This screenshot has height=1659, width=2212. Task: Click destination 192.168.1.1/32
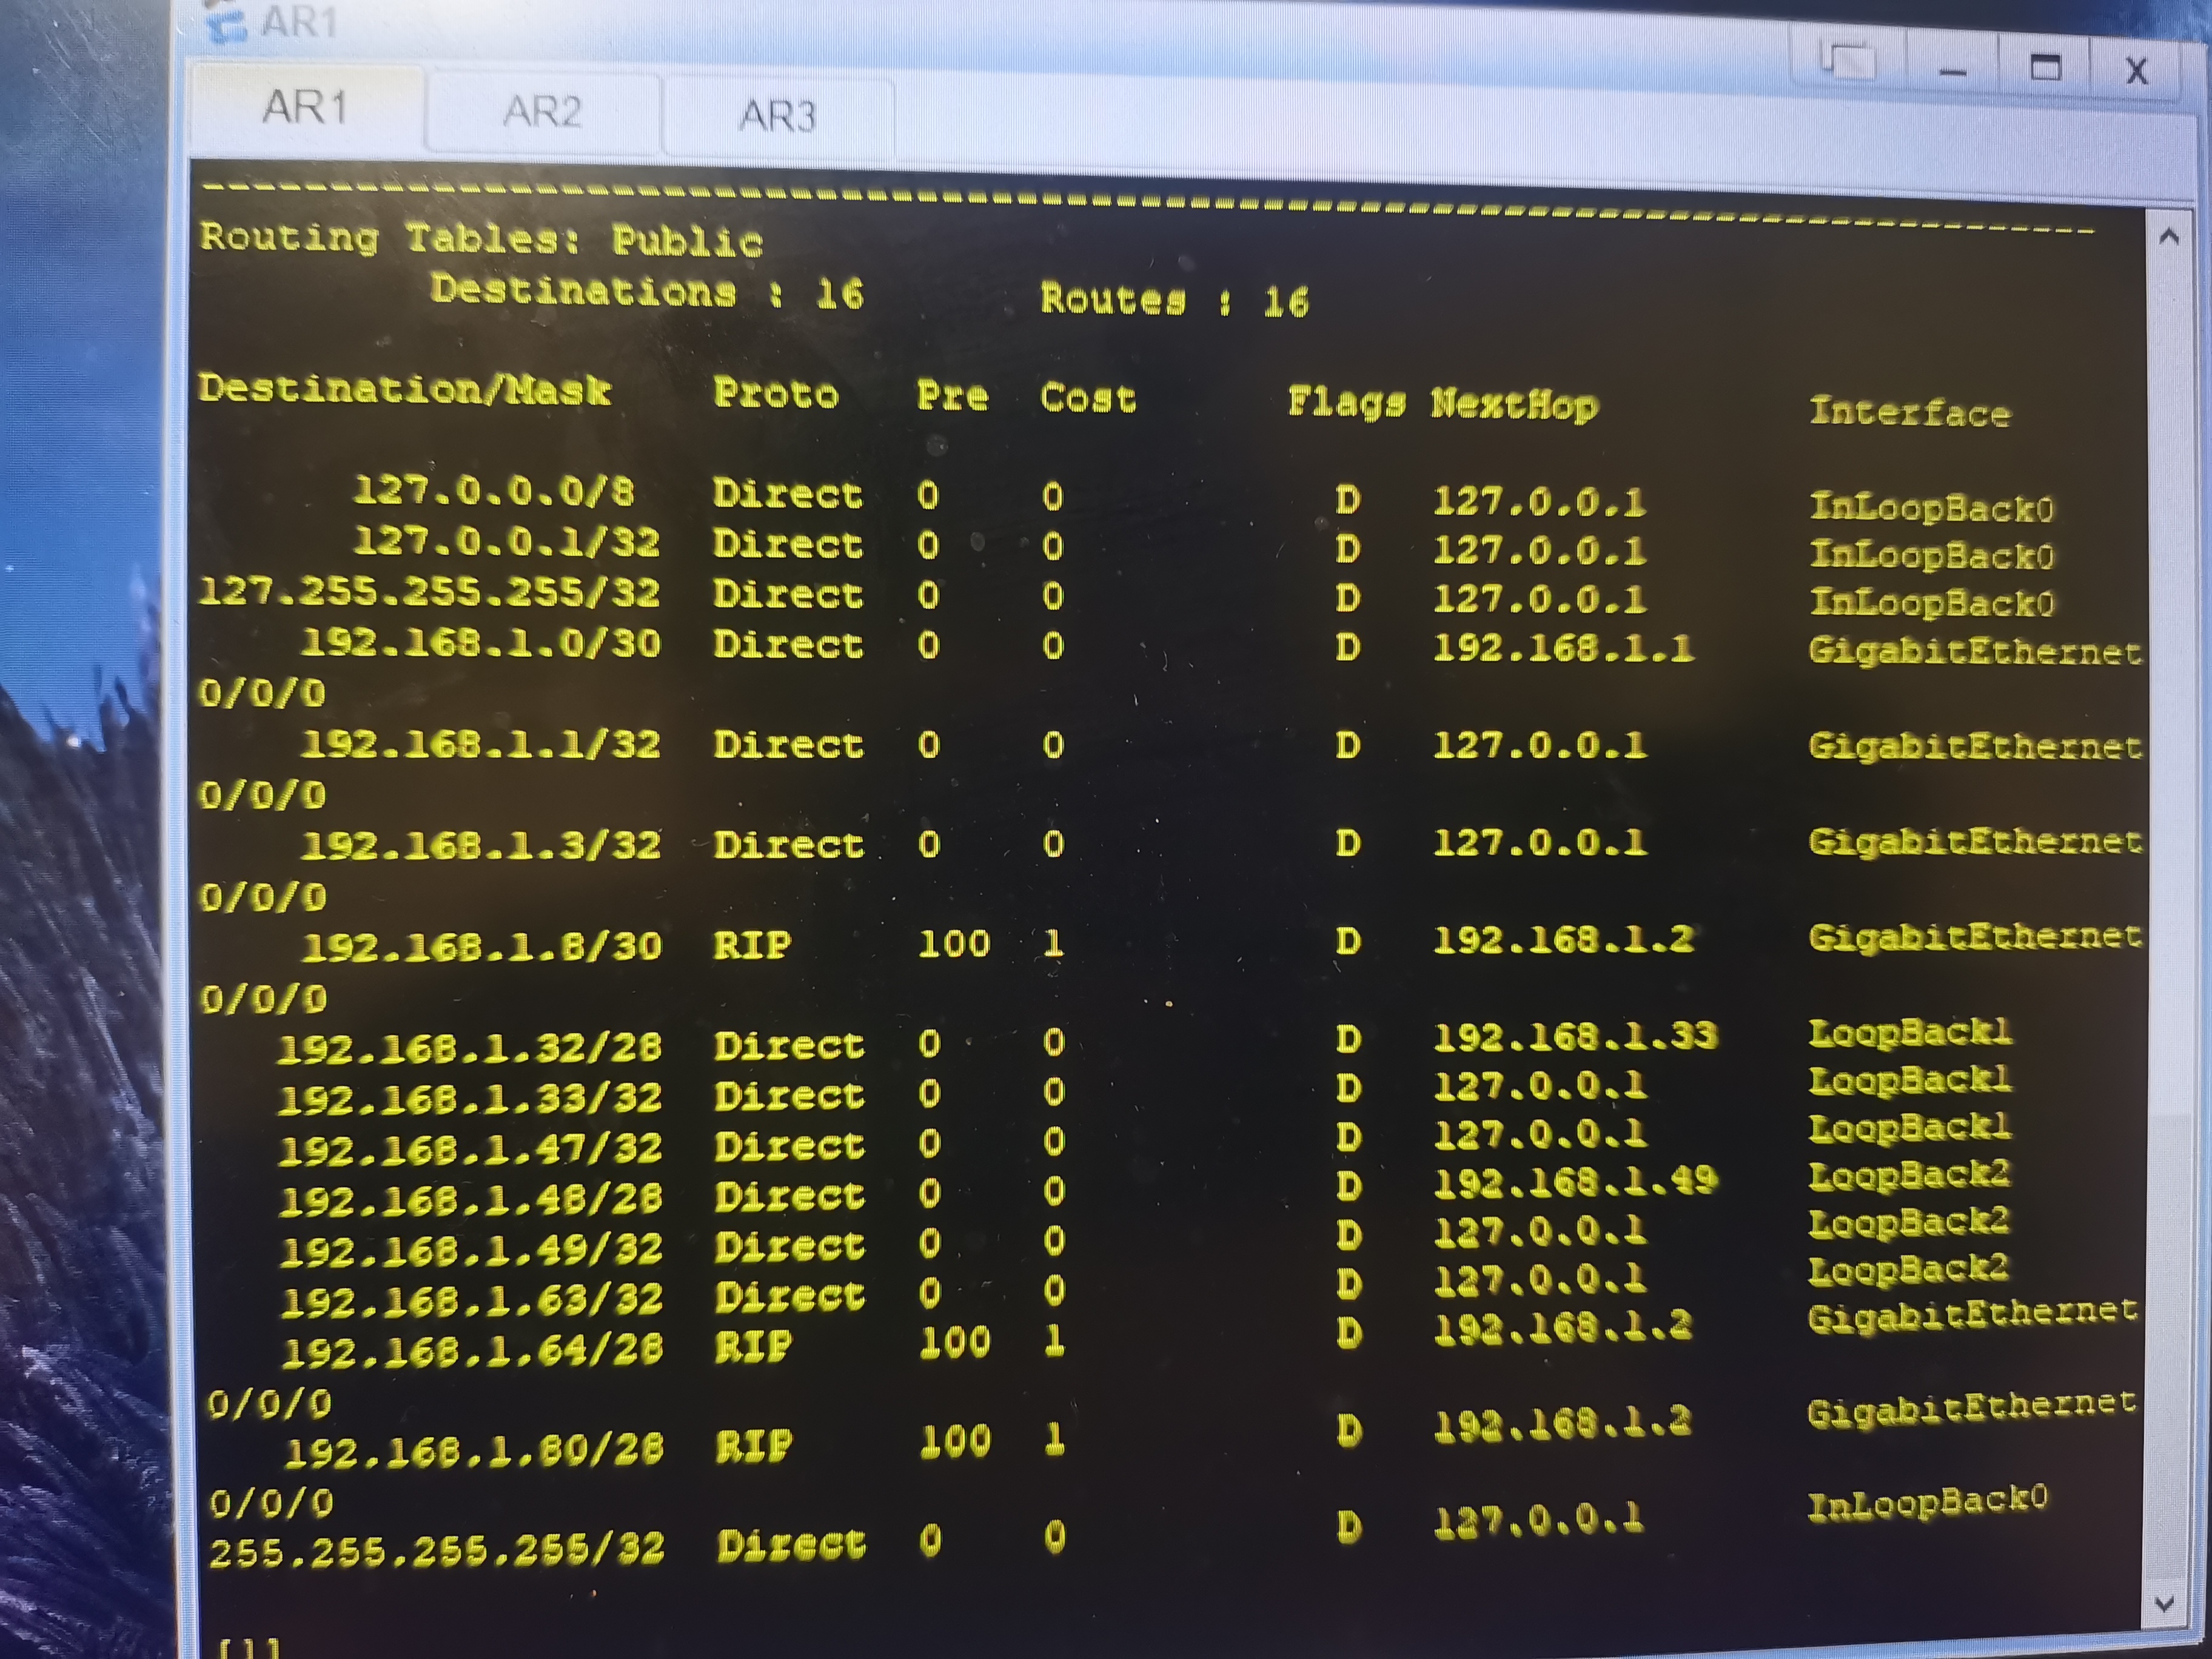pyautogui.click(x=481, y=744)
